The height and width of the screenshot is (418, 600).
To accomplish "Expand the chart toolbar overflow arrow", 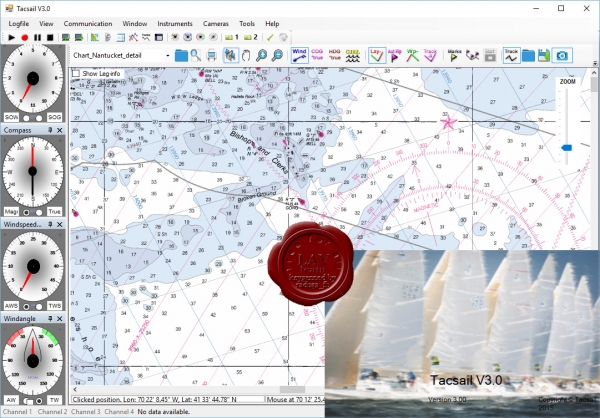I will click(595, 63).
